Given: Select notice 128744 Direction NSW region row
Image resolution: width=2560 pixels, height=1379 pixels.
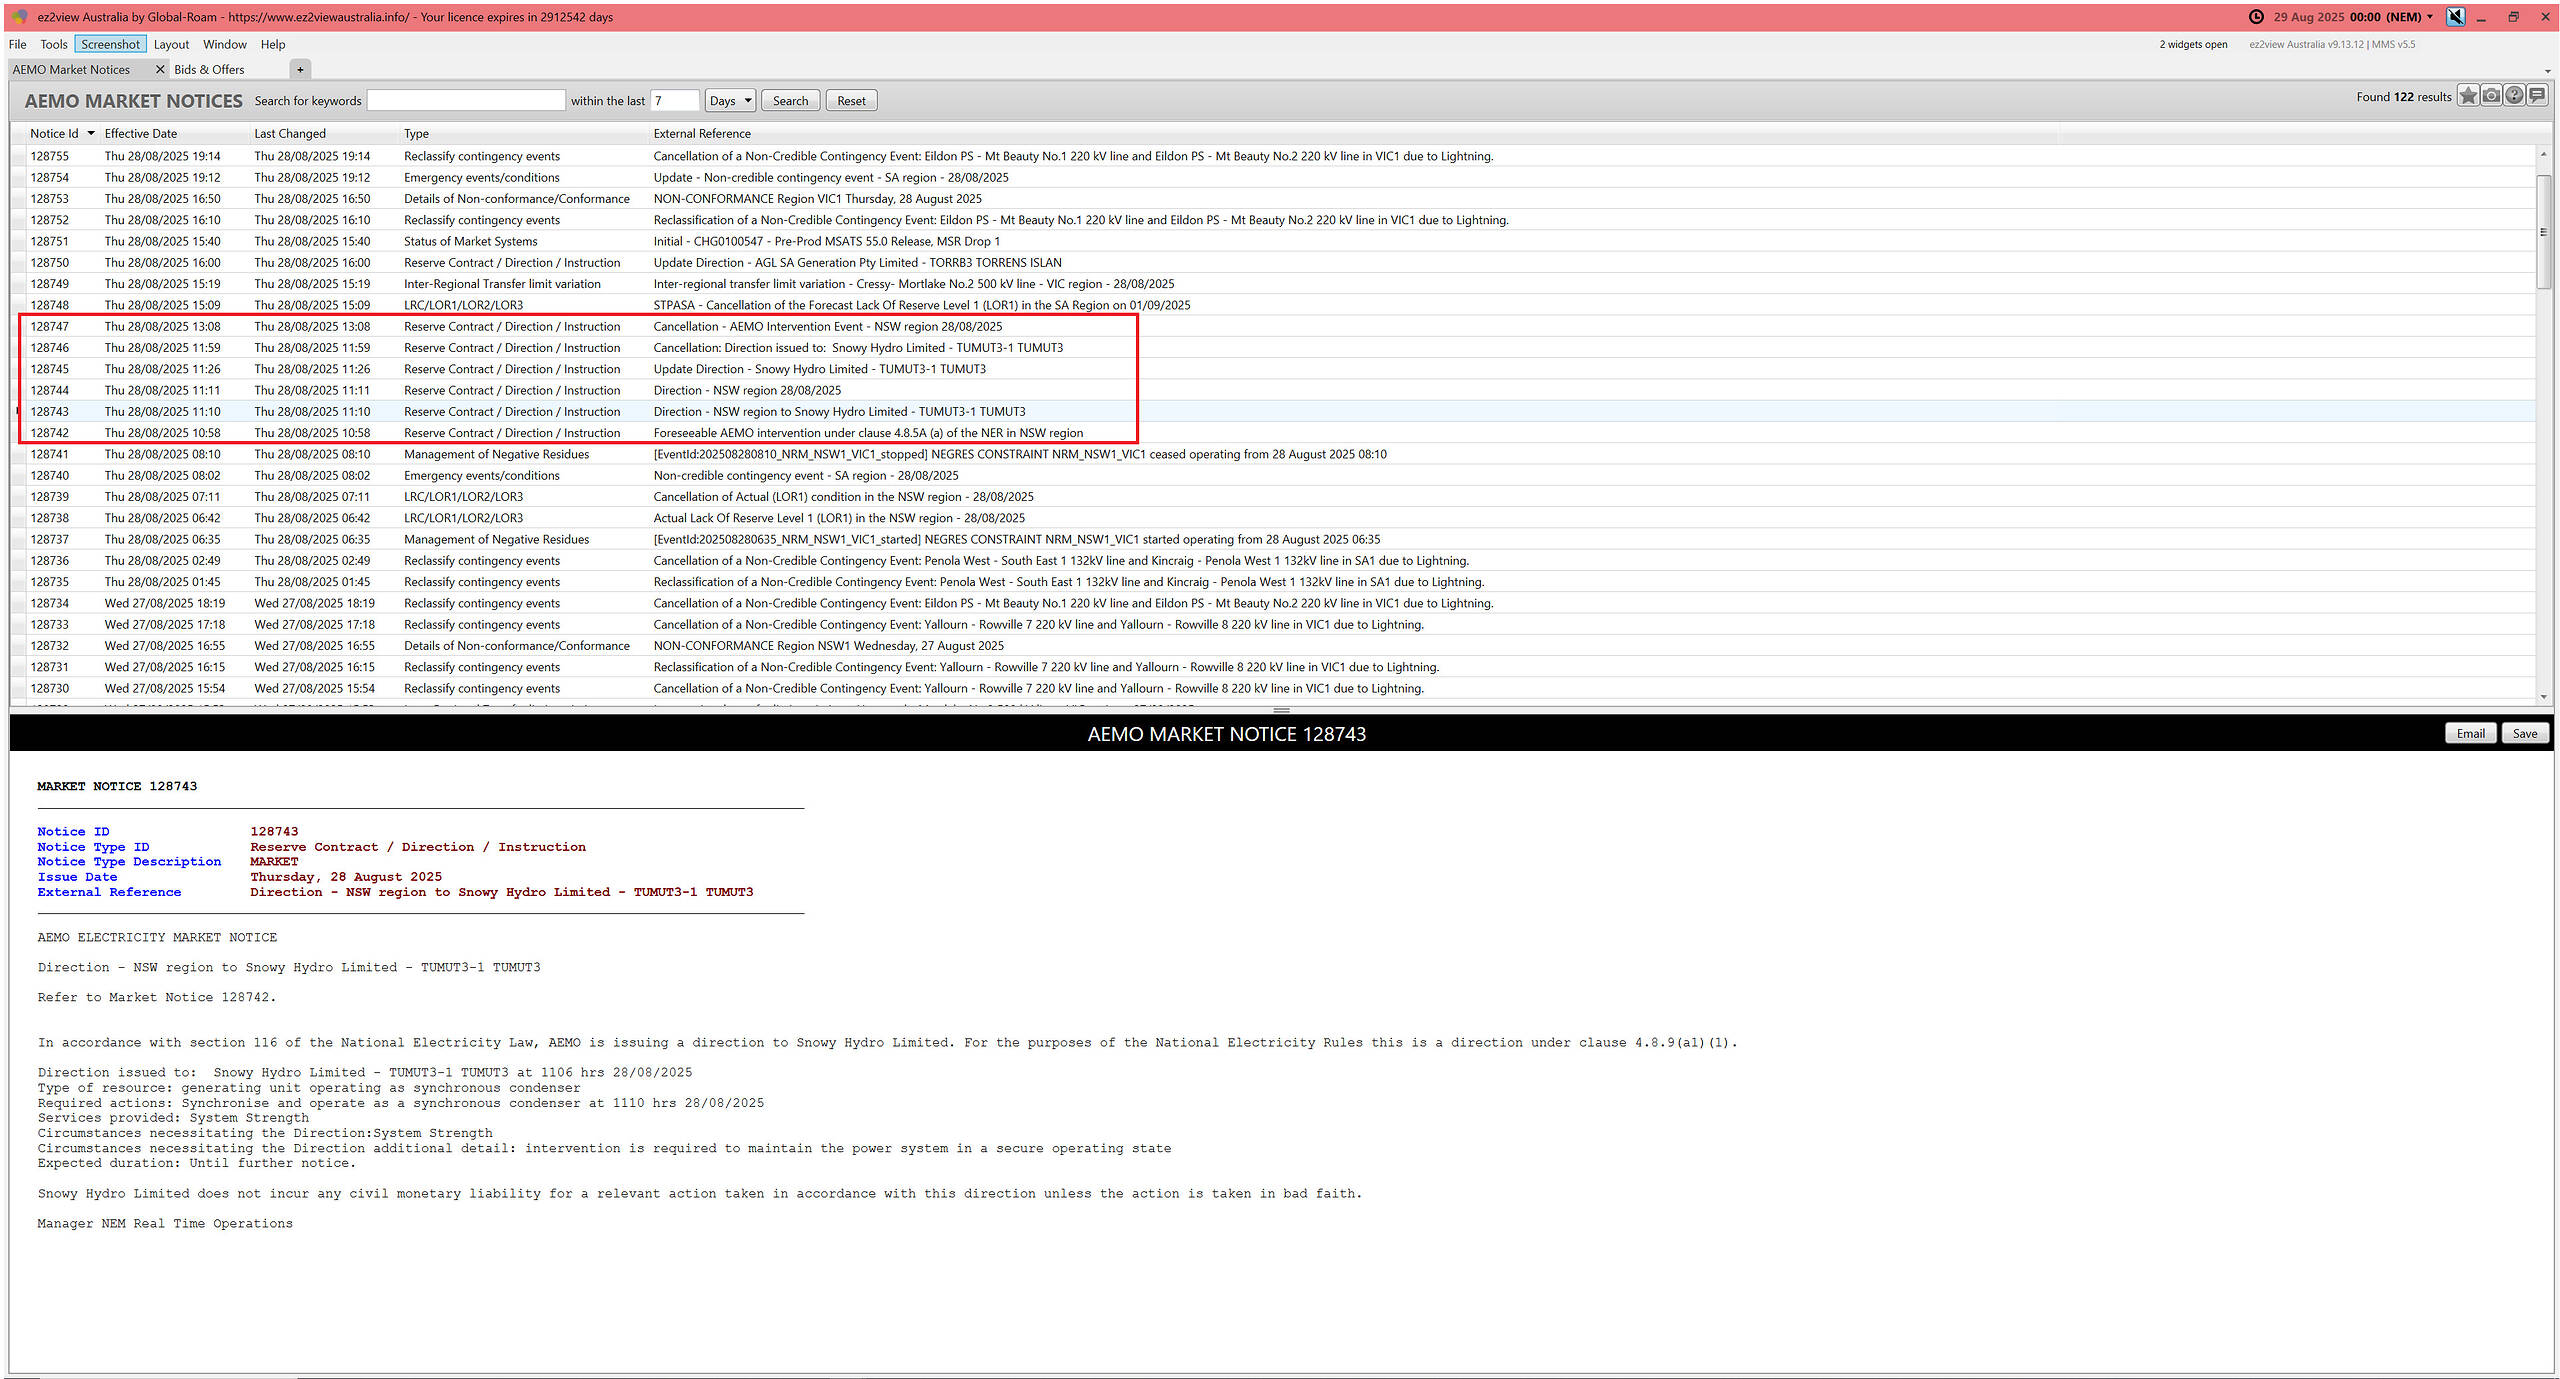Looking at the screenshot, I should [x=1273, y=390].
